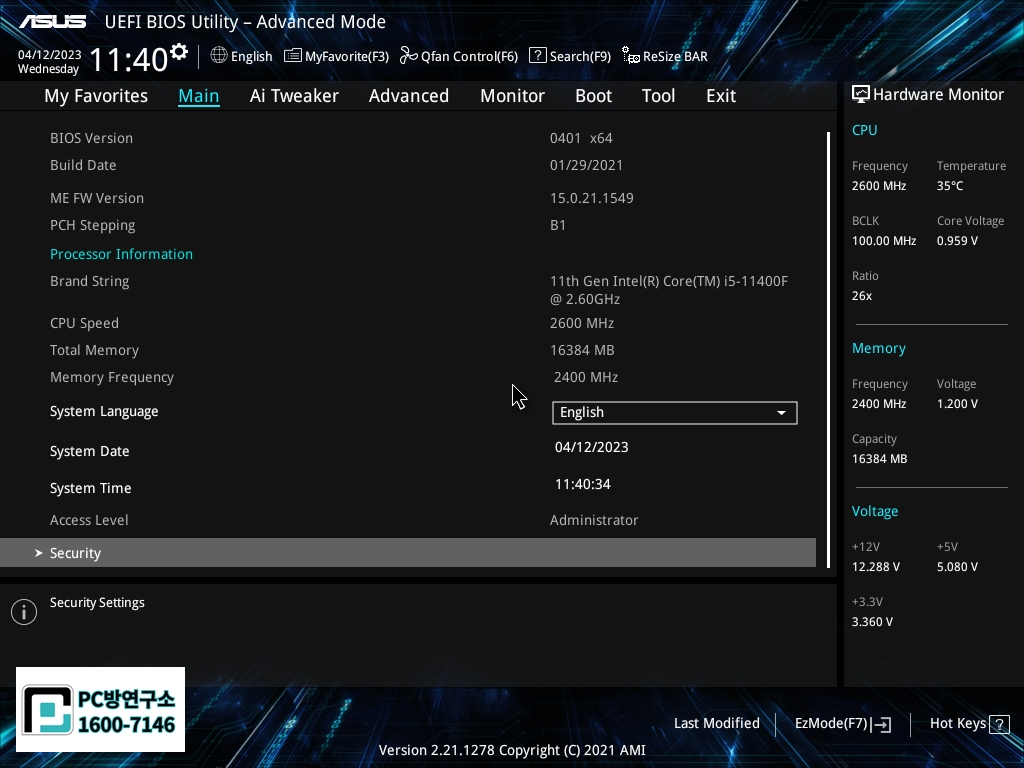The height and width of the screenshot is (768, 1024).
Task: Click the Total Memory label
Action: pos(95,350)
